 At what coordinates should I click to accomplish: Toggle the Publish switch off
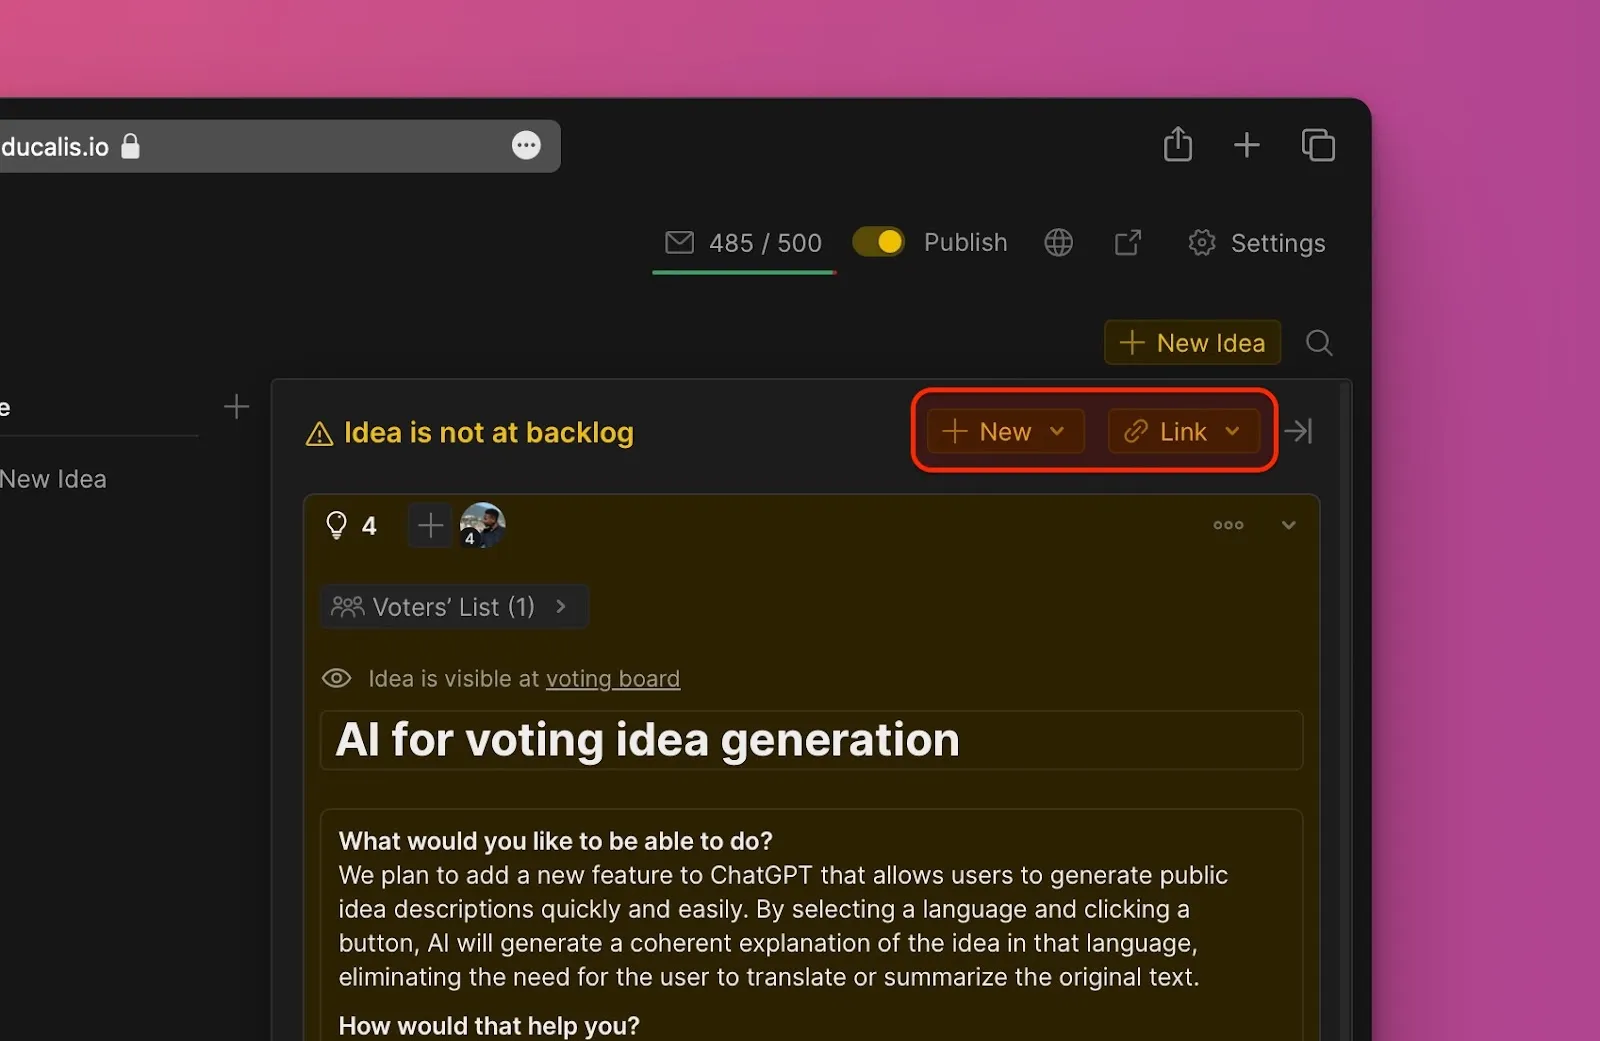click(x=879, y=242)
